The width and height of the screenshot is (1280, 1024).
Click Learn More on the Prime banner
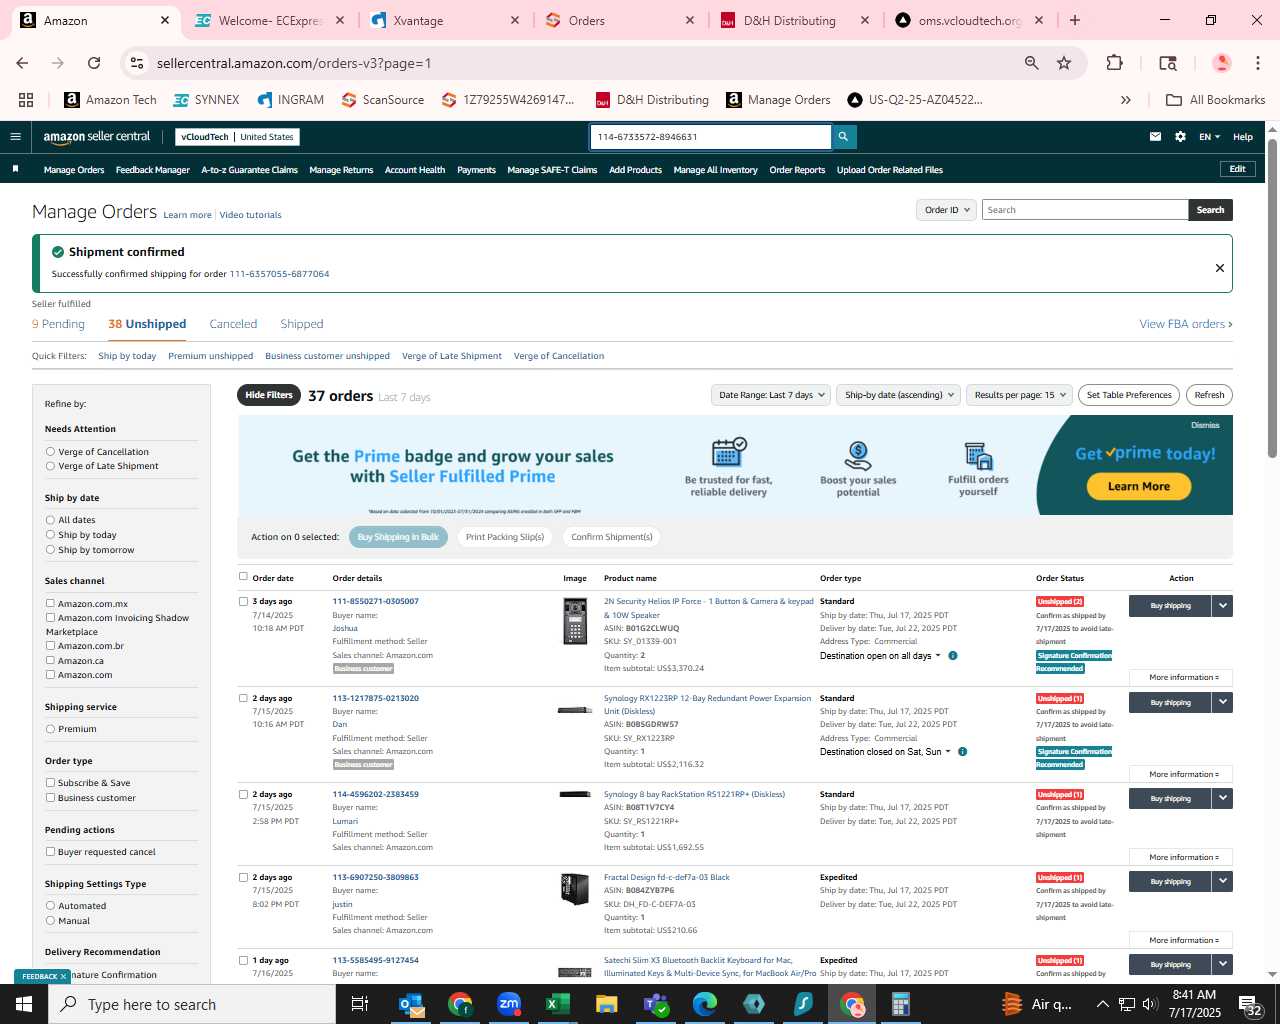[x=1139, y=486]
